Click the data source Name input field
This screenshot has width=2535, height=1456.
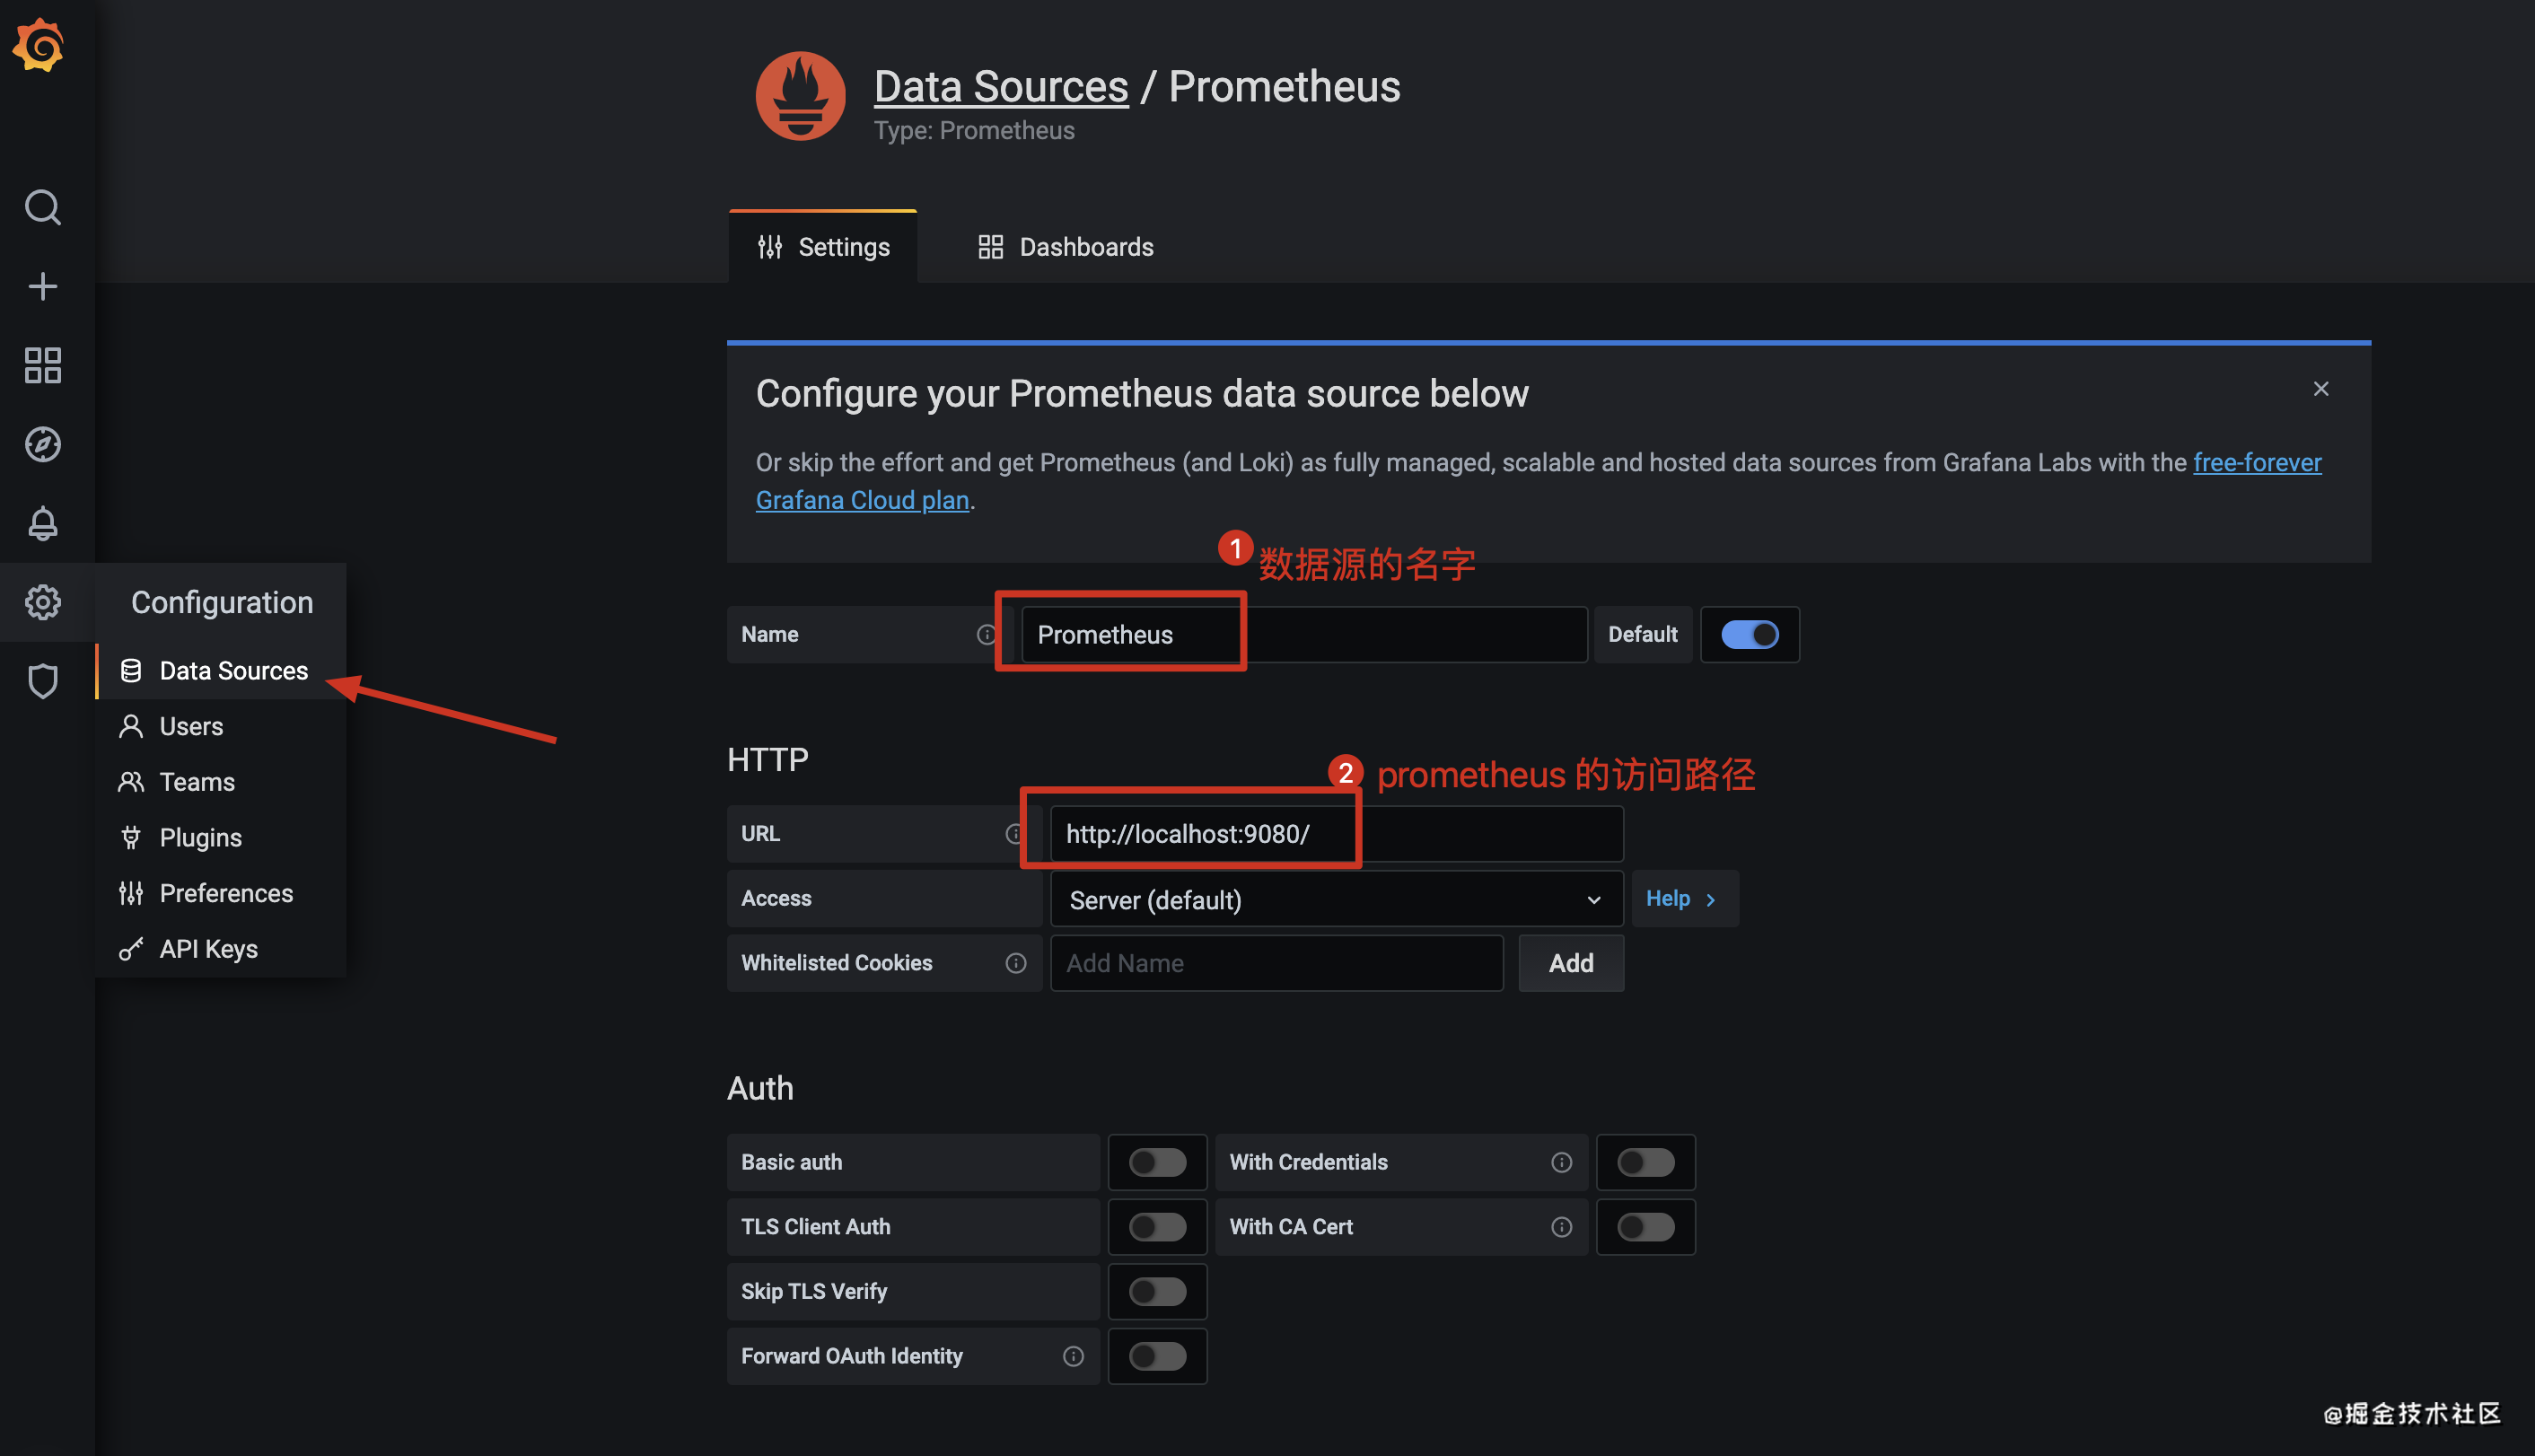1304,635
